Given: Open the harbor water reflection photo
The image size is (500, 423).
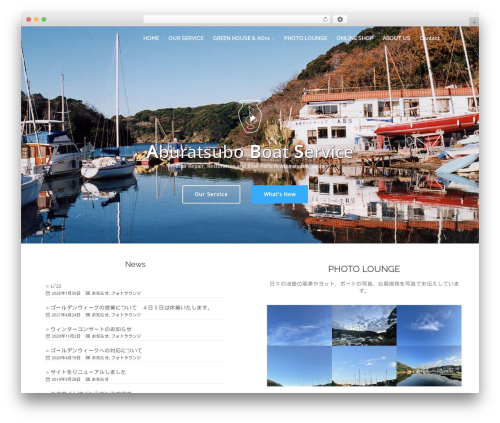Looking at the screenshot, I should point(429,366).
